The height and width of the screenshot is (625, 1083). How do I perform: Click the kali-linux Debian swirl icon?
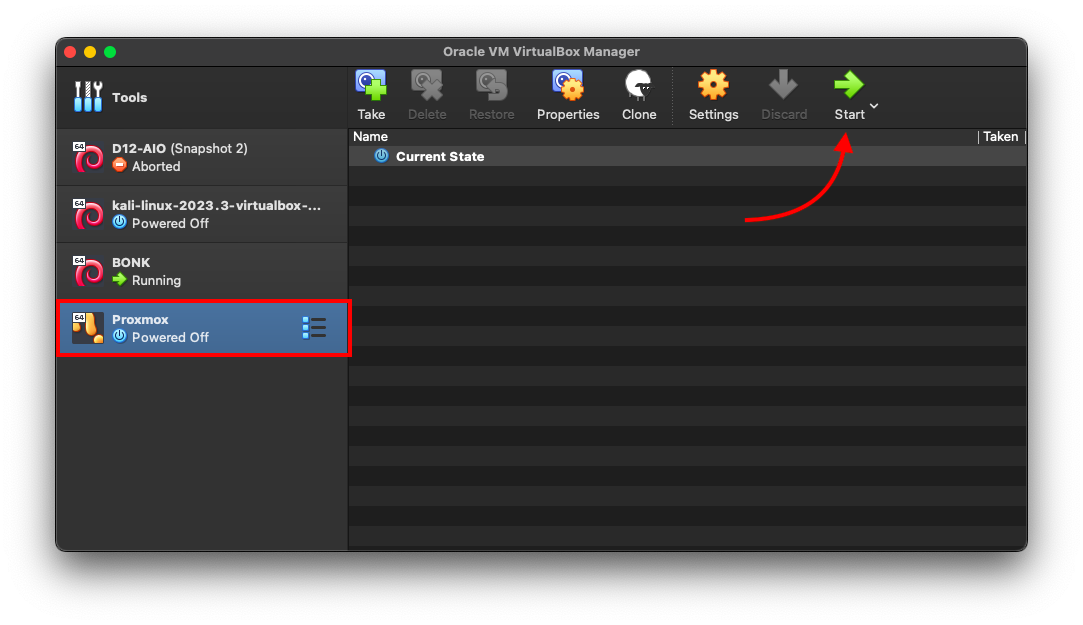click(88, 214)
